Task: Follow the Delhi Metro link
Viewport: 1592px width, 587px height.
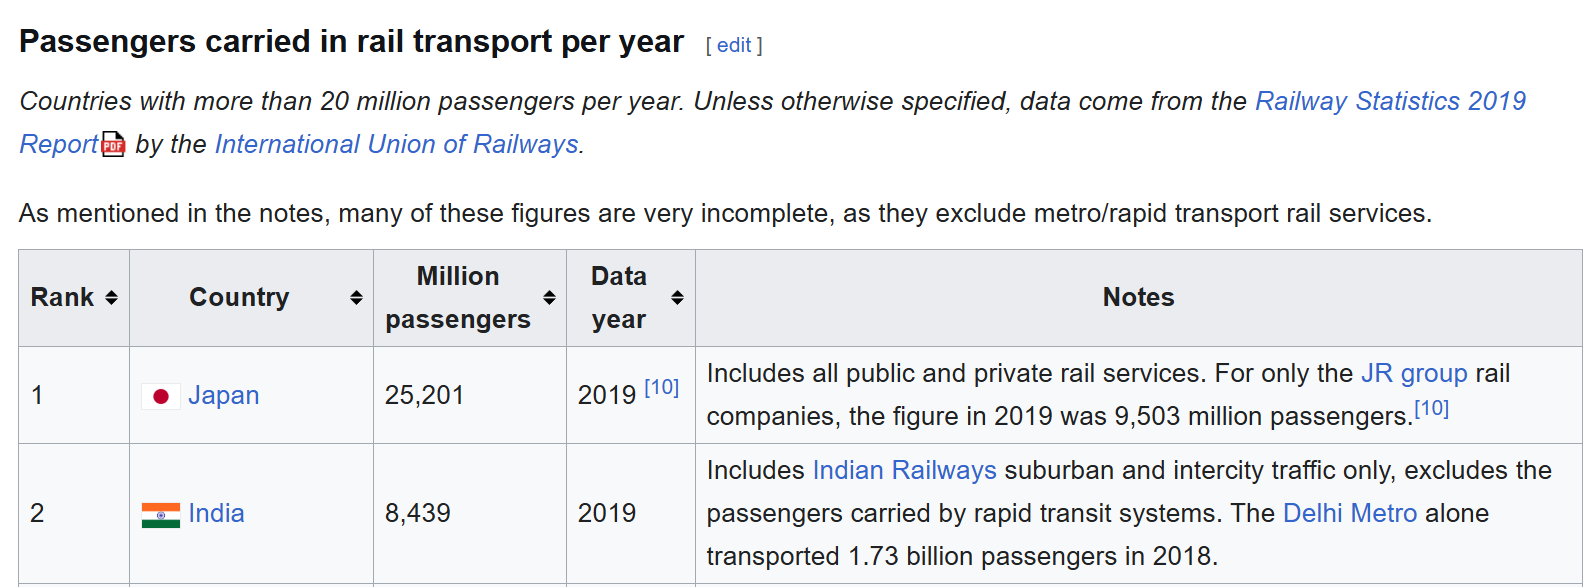Action: coord(1350,513)
